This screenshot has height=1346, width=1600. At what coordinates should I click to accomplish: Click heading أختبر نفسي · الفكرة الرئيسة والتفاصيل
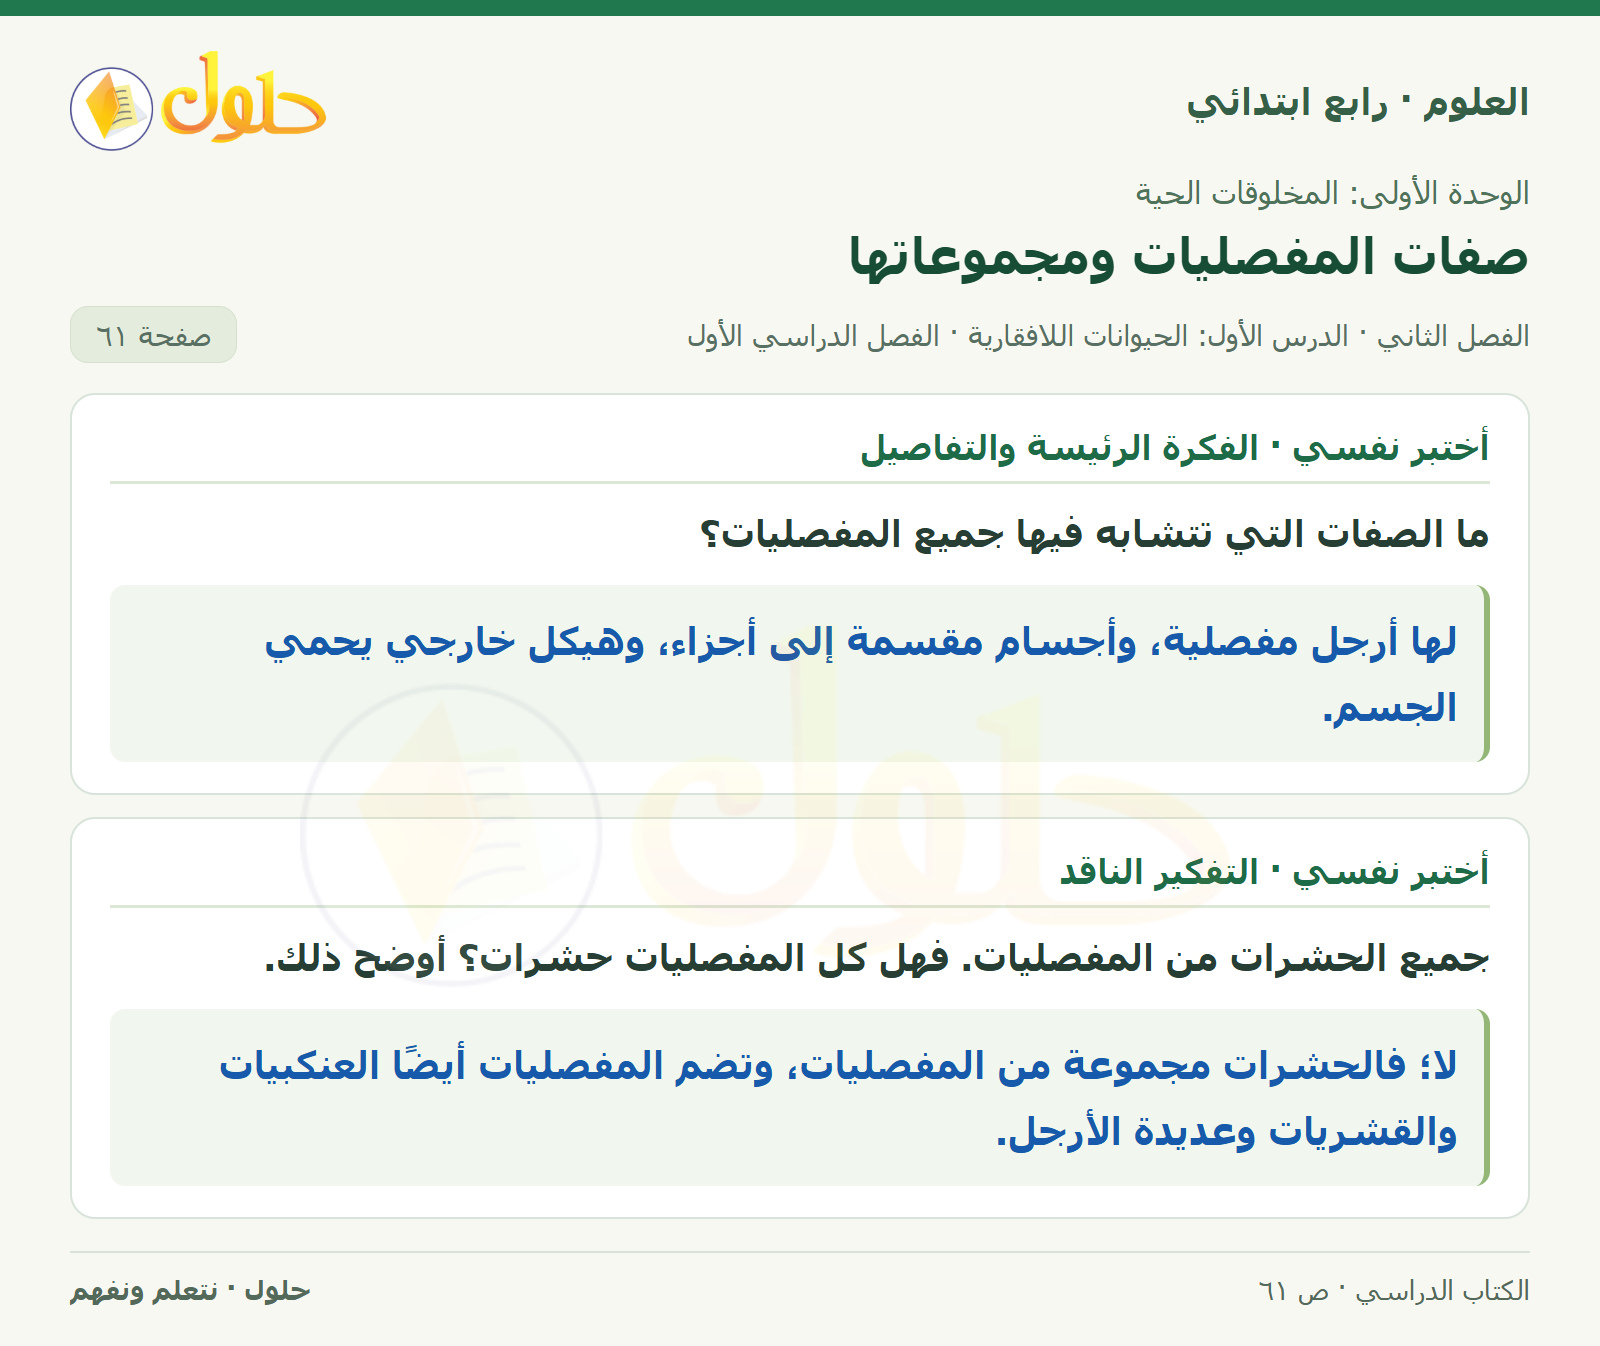tap(1174, 447)
